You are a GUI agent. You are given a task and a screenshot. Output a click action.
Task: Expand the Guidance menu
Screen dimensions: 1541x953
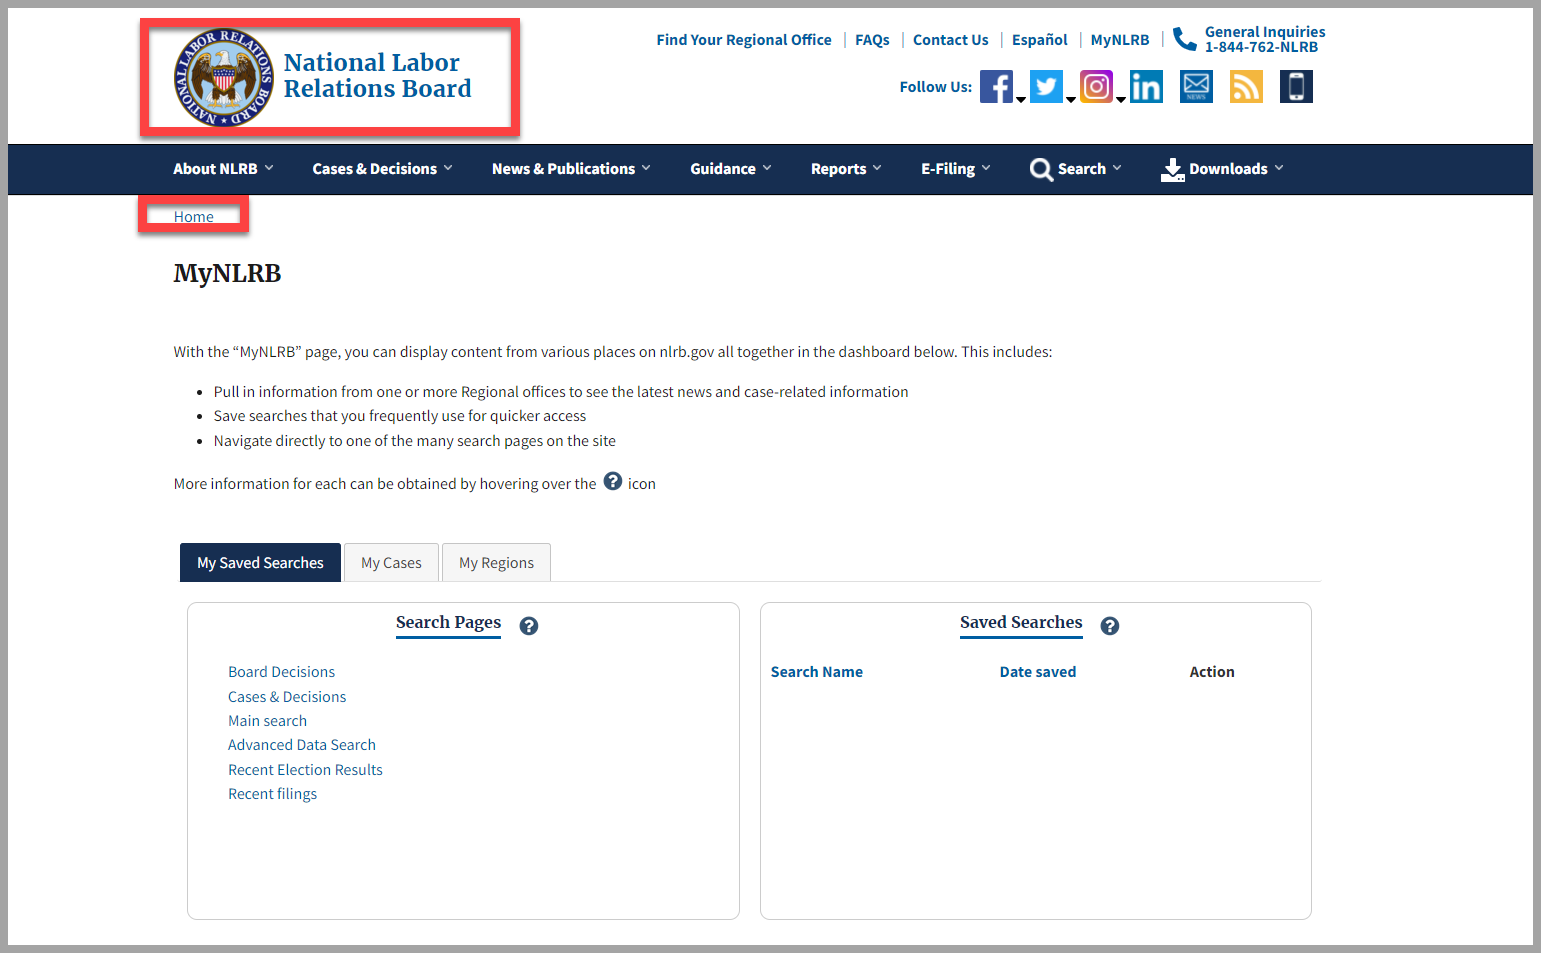(x=731, y=169)
